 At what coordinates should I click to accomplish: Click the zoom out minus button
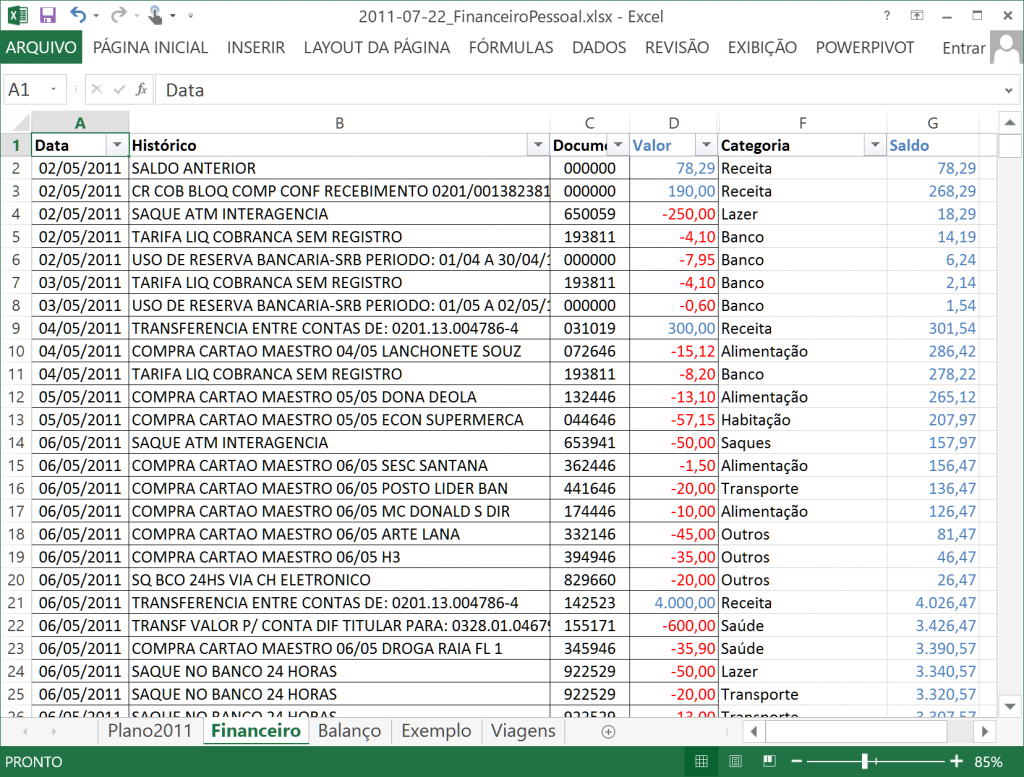[x=796, y=761]
